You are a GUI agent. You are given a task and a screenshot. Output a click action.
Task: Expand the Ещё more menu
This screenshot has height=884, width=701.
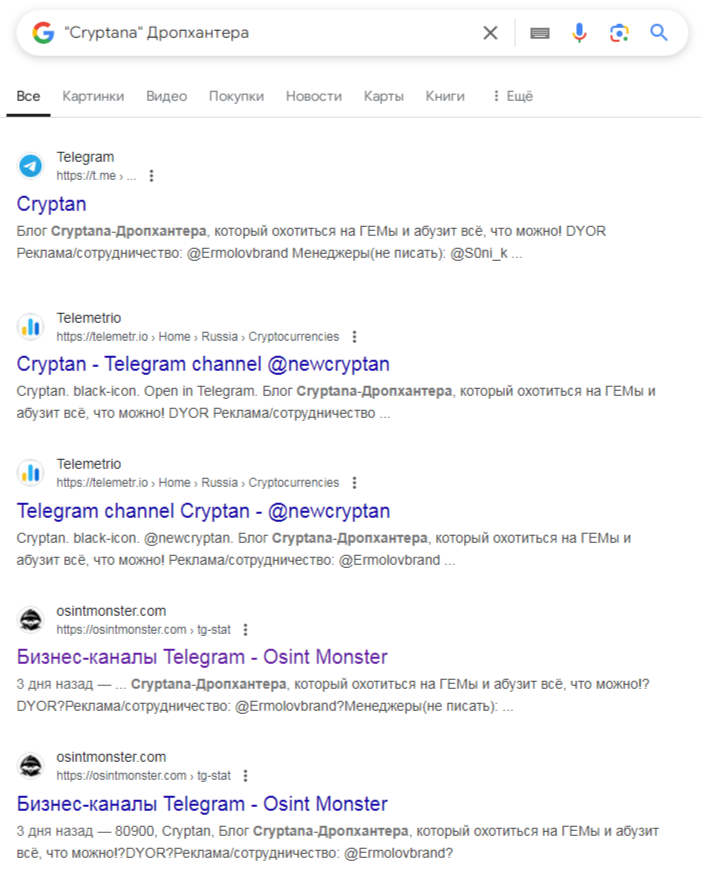[512, 96]
